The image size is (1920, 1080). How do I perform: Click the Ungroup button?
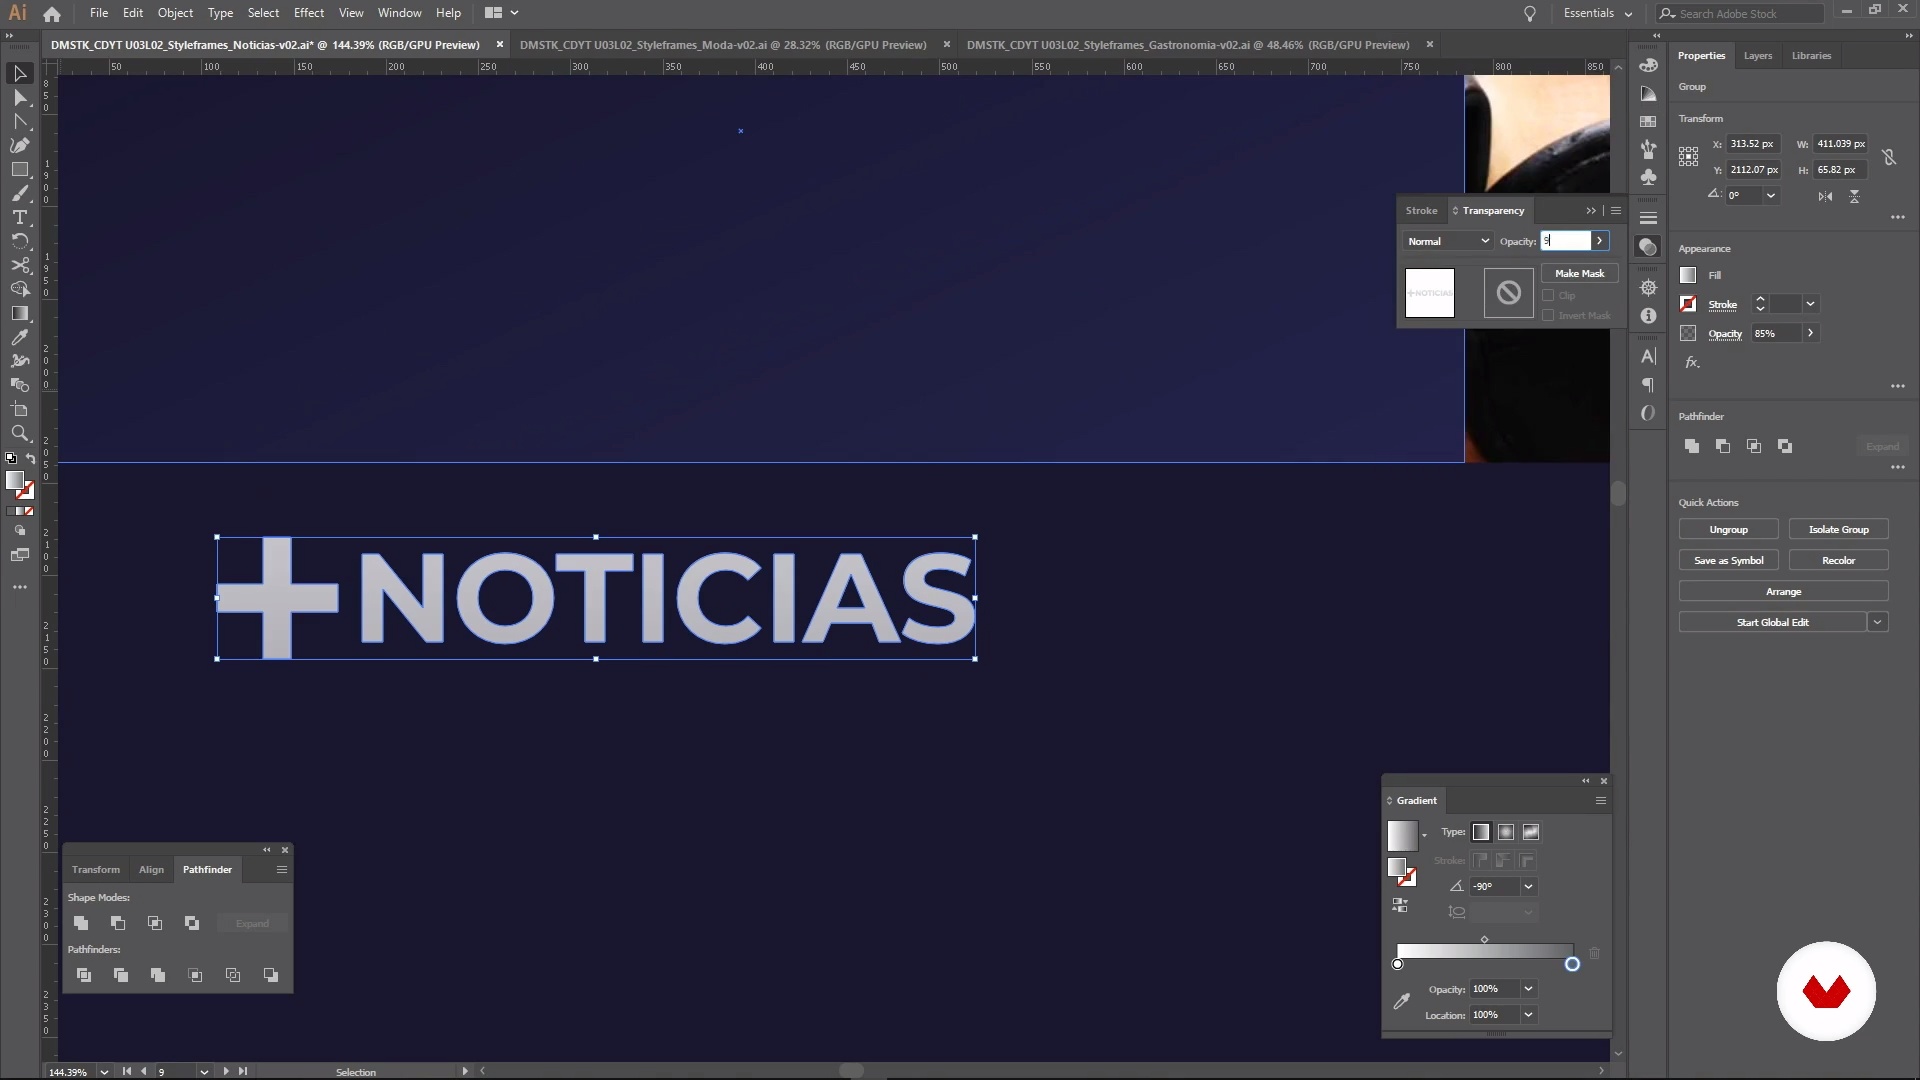(1728, 530)
